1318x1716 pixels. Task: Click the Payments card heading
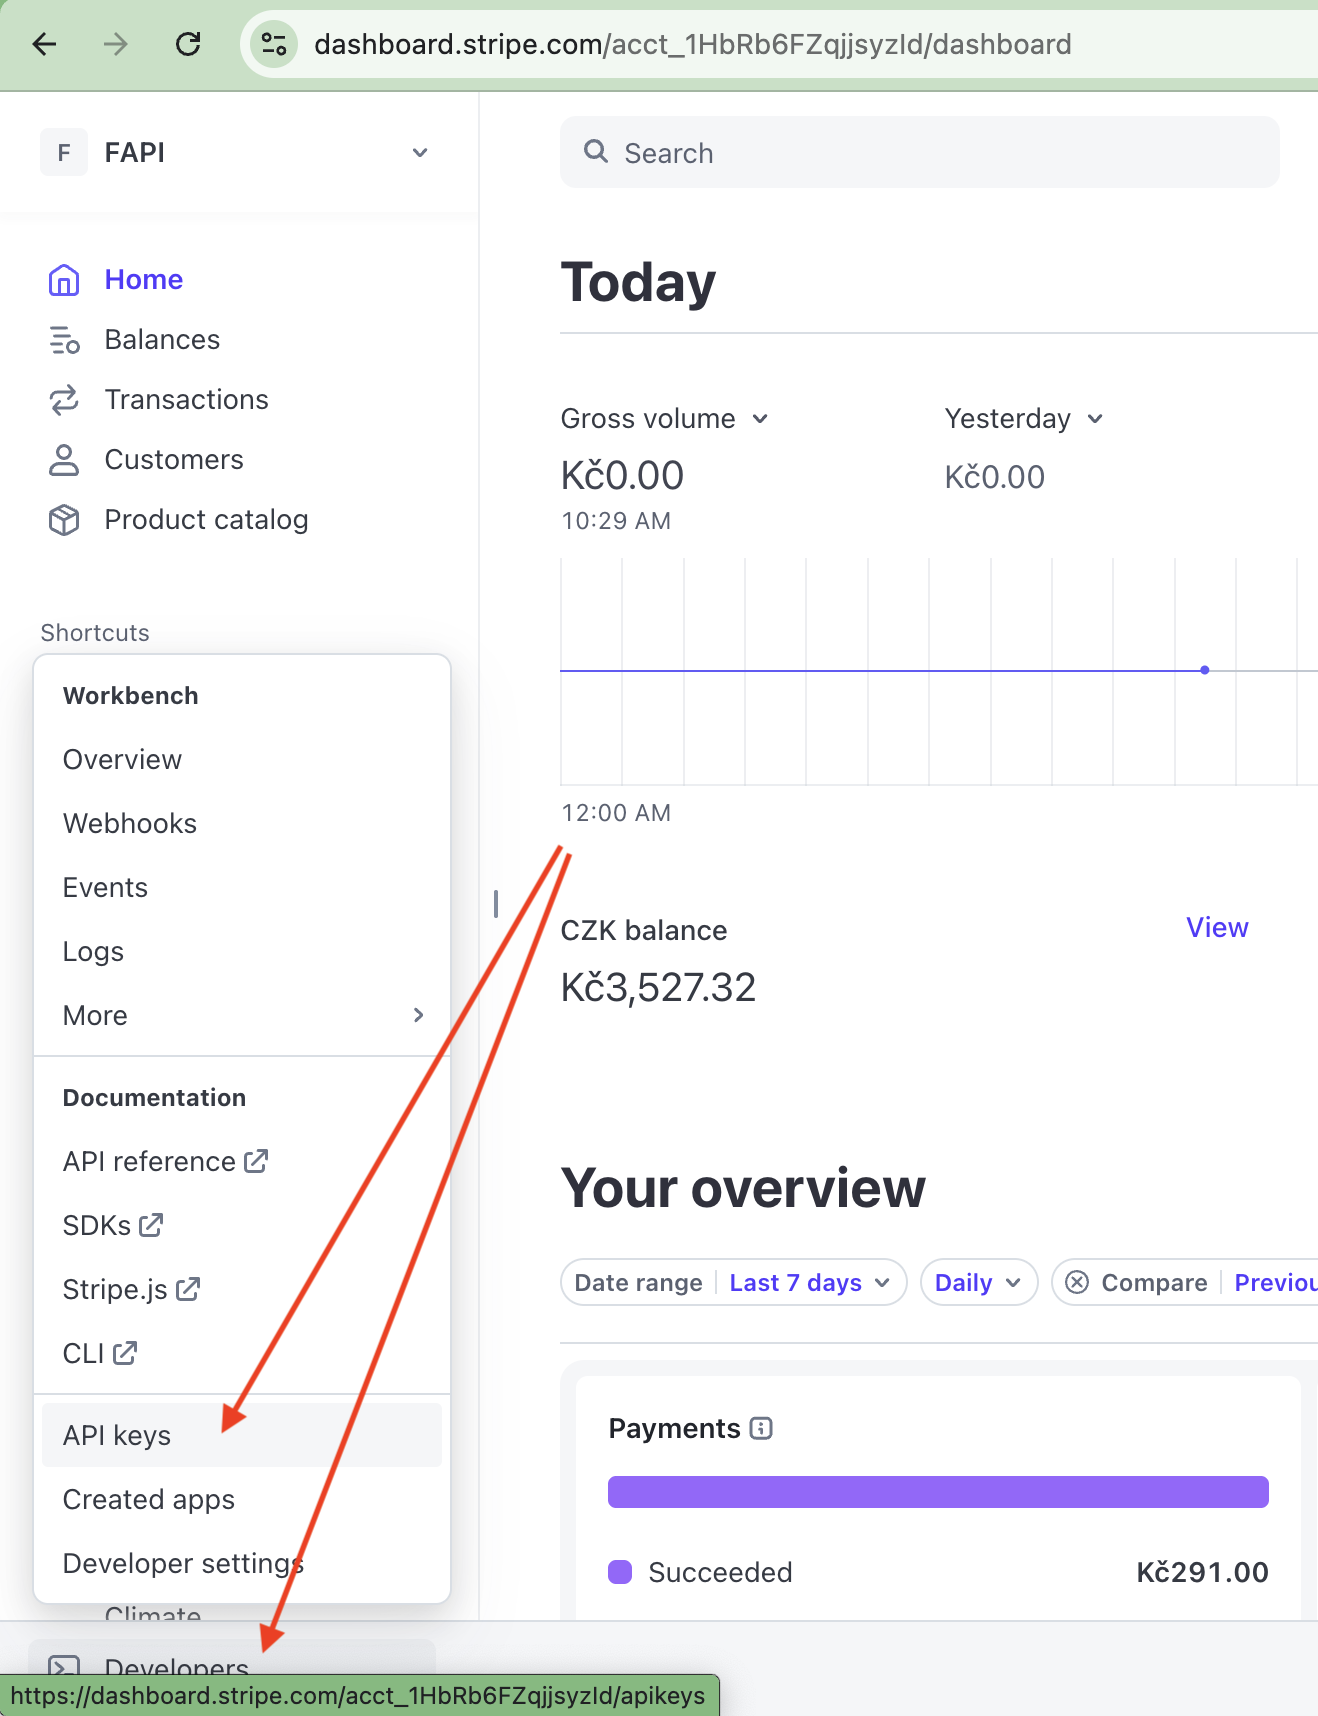click(x=675, y=1429)
